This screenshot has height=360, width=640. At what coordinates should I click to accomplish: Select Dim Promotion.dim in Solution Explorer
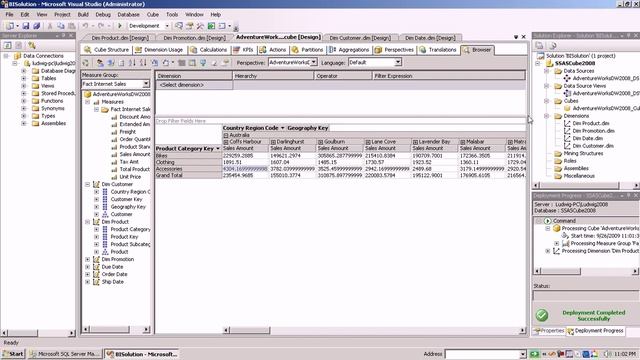593,131
